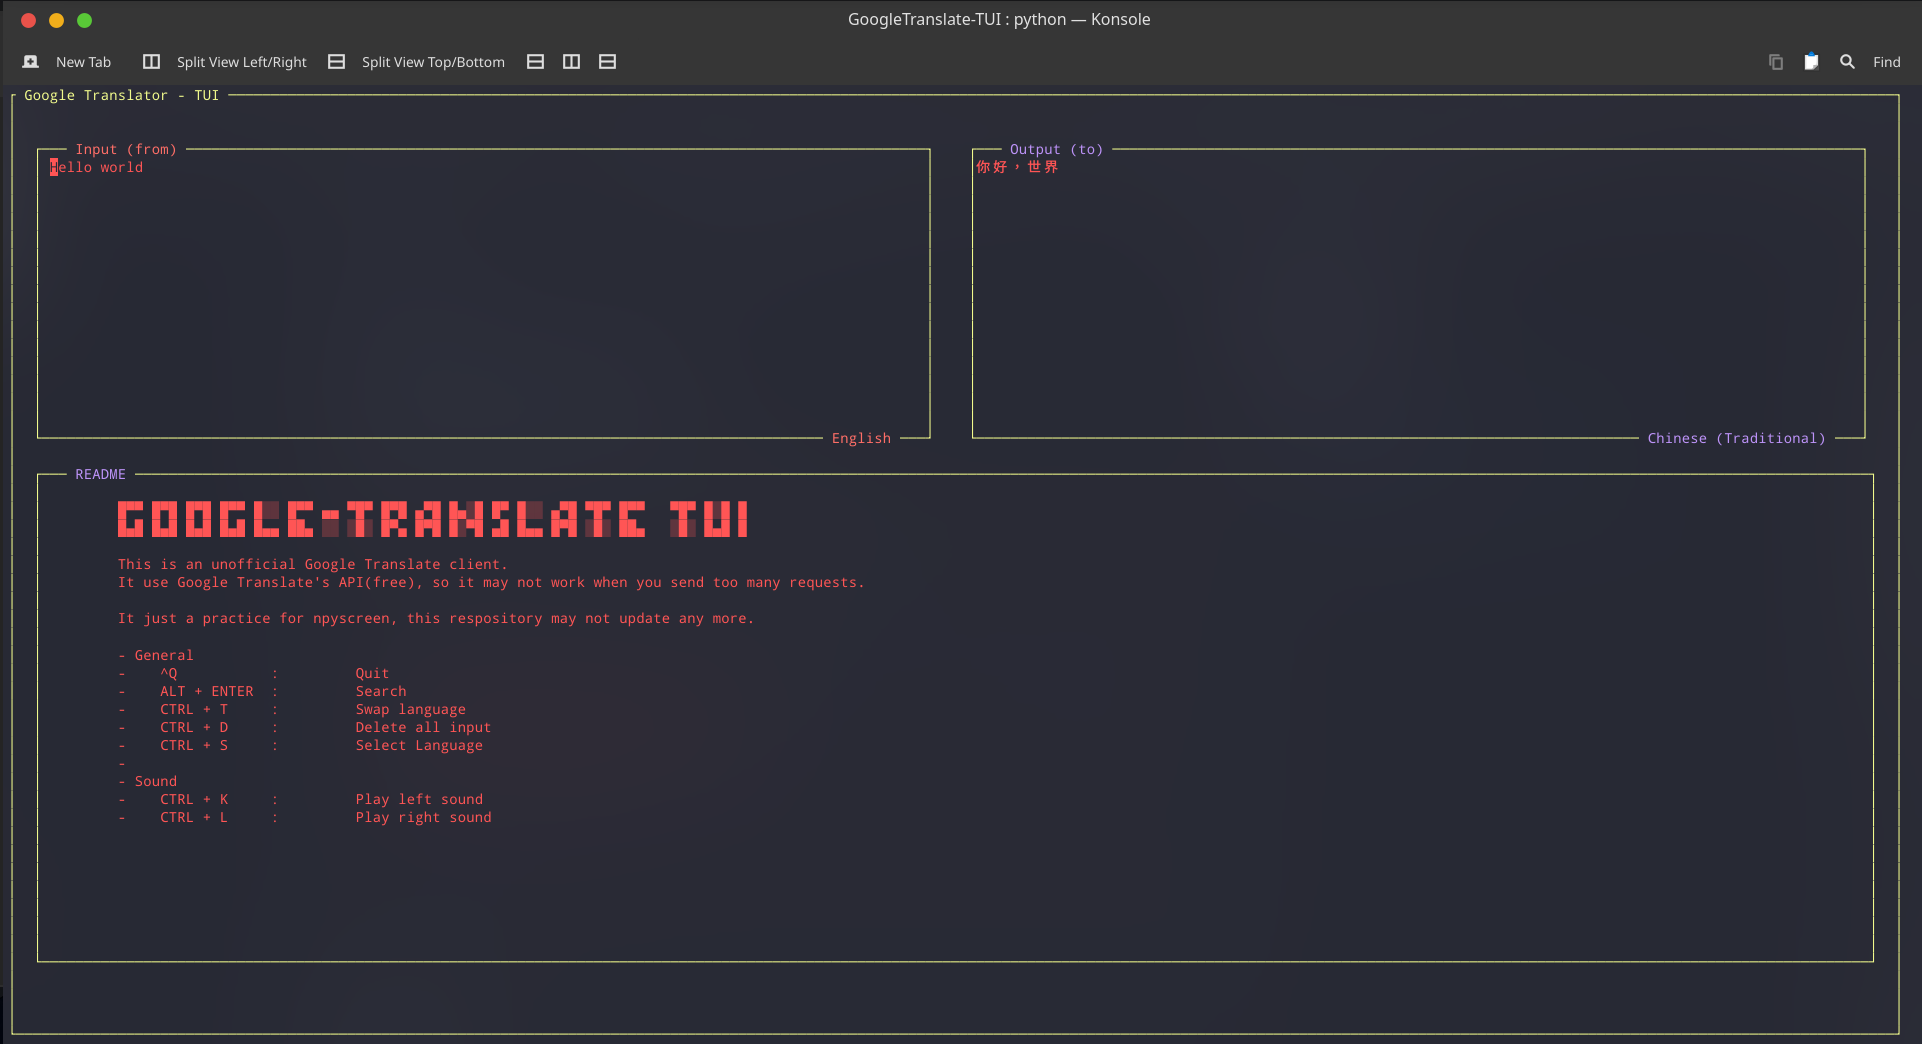Click the New Tab icon

(31, 62)
